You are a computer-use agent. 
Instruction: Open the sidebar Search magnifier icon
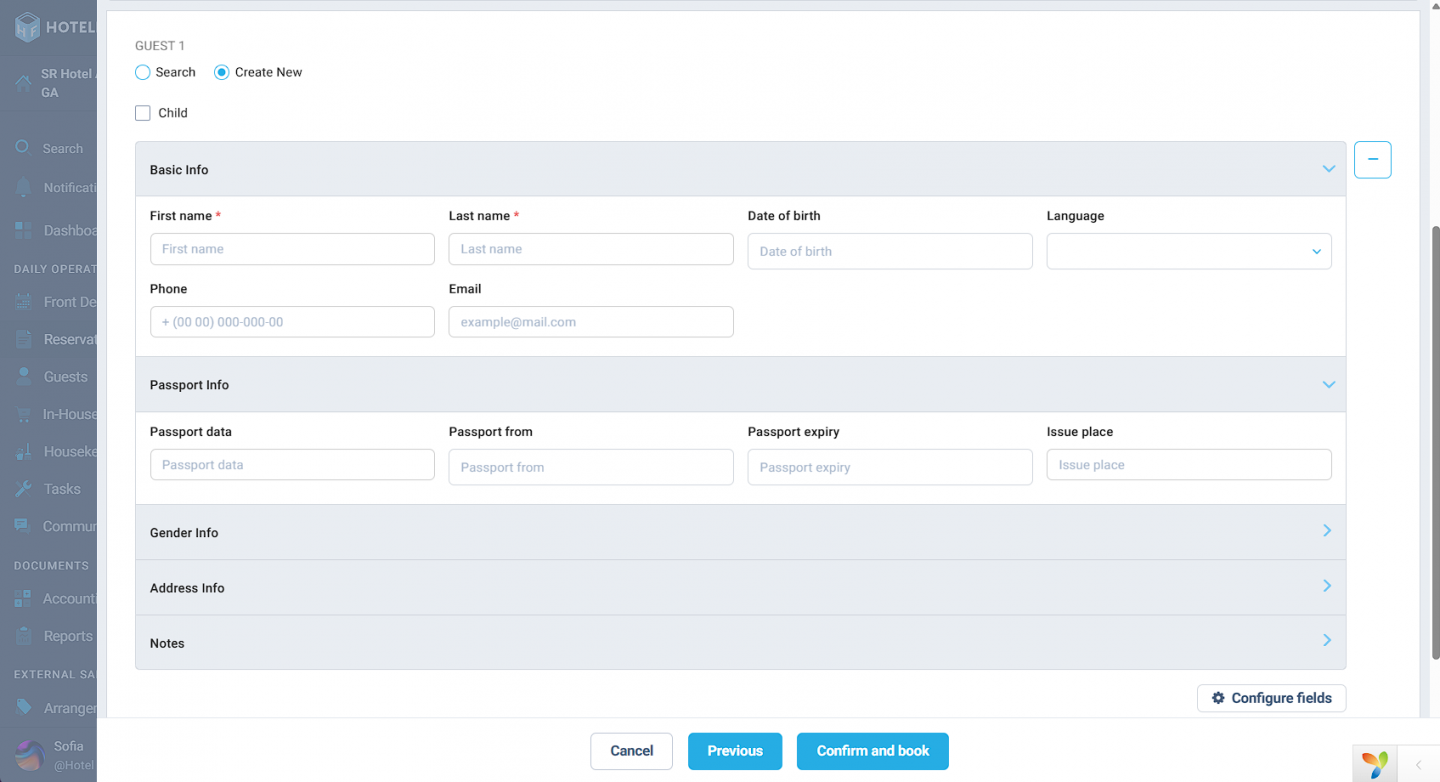coord(22,147)
